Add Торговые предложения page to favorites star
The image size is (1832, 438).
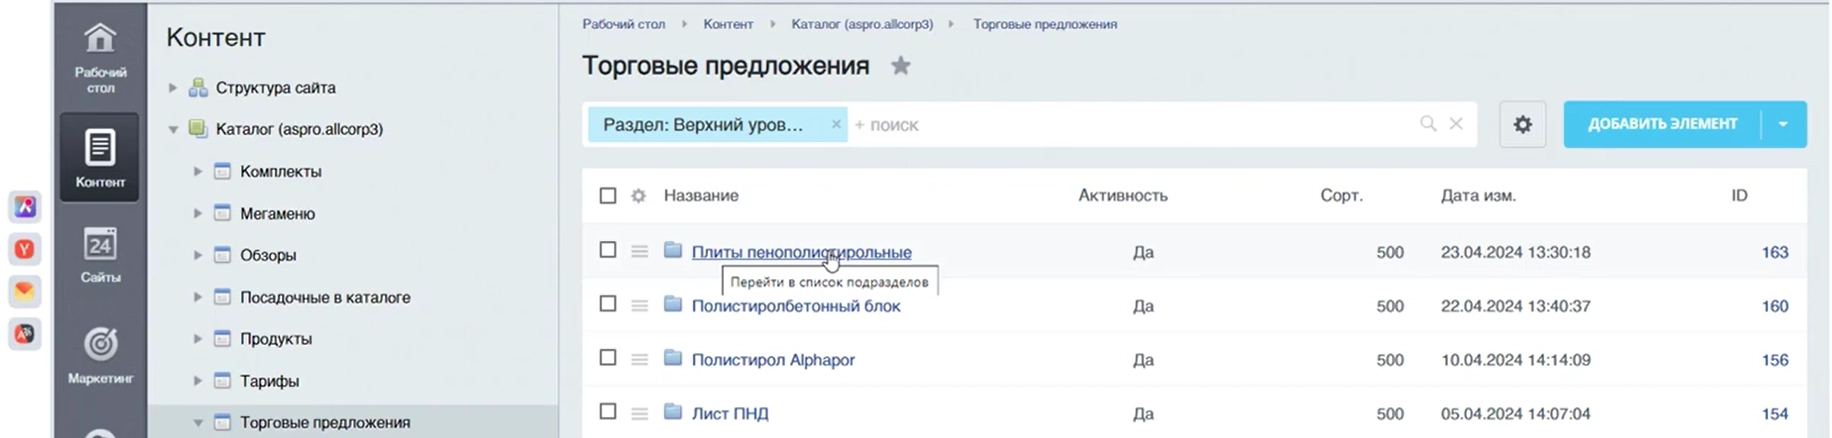[x=901, y=66]
